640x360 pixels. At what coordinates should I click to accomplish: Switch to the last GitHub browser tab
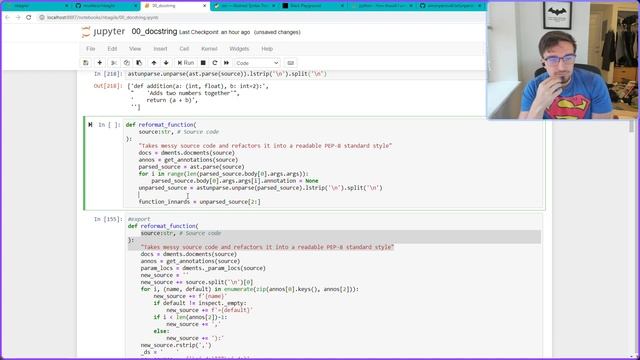[451, 6]
